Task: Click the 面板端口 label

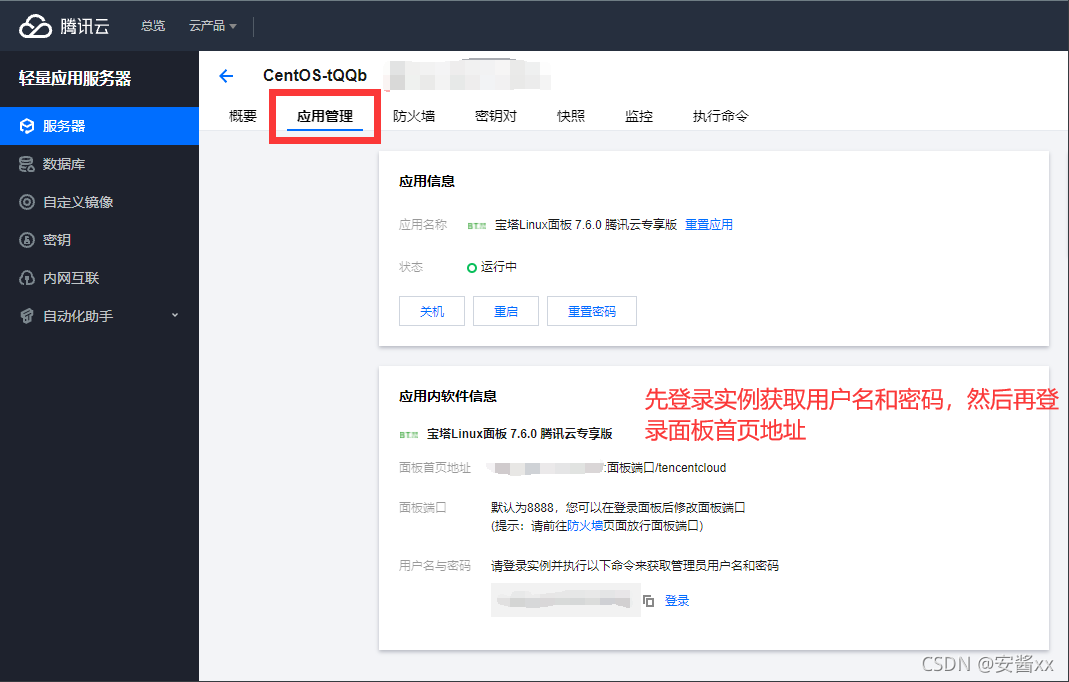Action: (x=423, y=507)
